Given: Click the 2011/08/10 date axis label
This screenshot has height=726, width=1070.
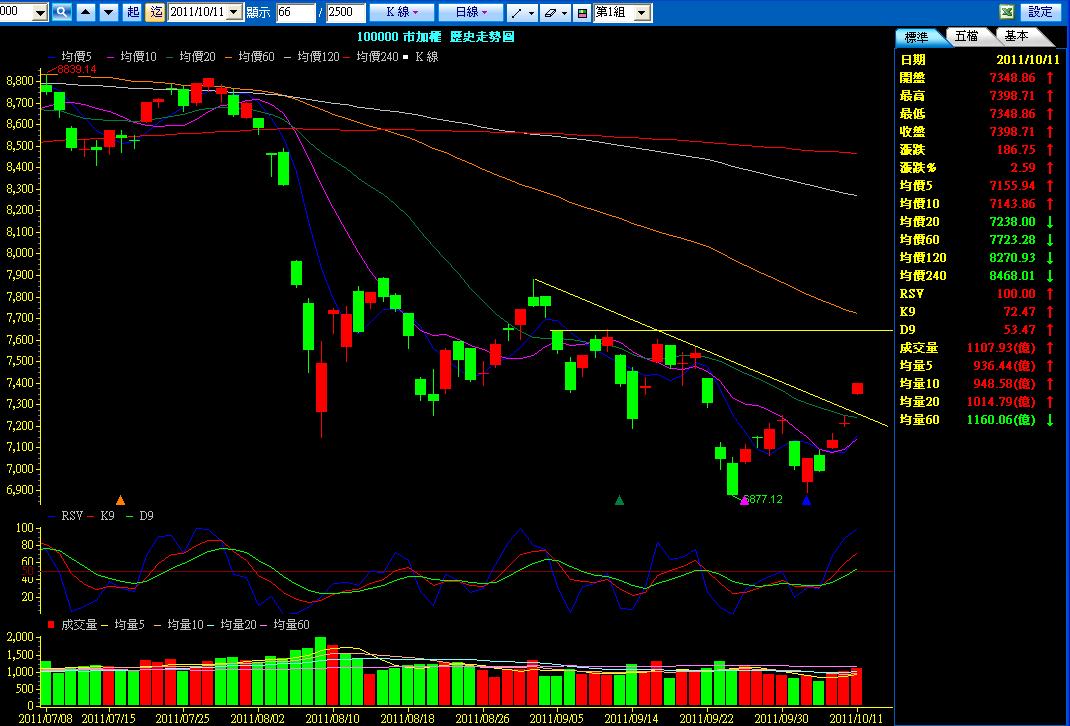Looking at the screenshot, I should pos(332,718).
